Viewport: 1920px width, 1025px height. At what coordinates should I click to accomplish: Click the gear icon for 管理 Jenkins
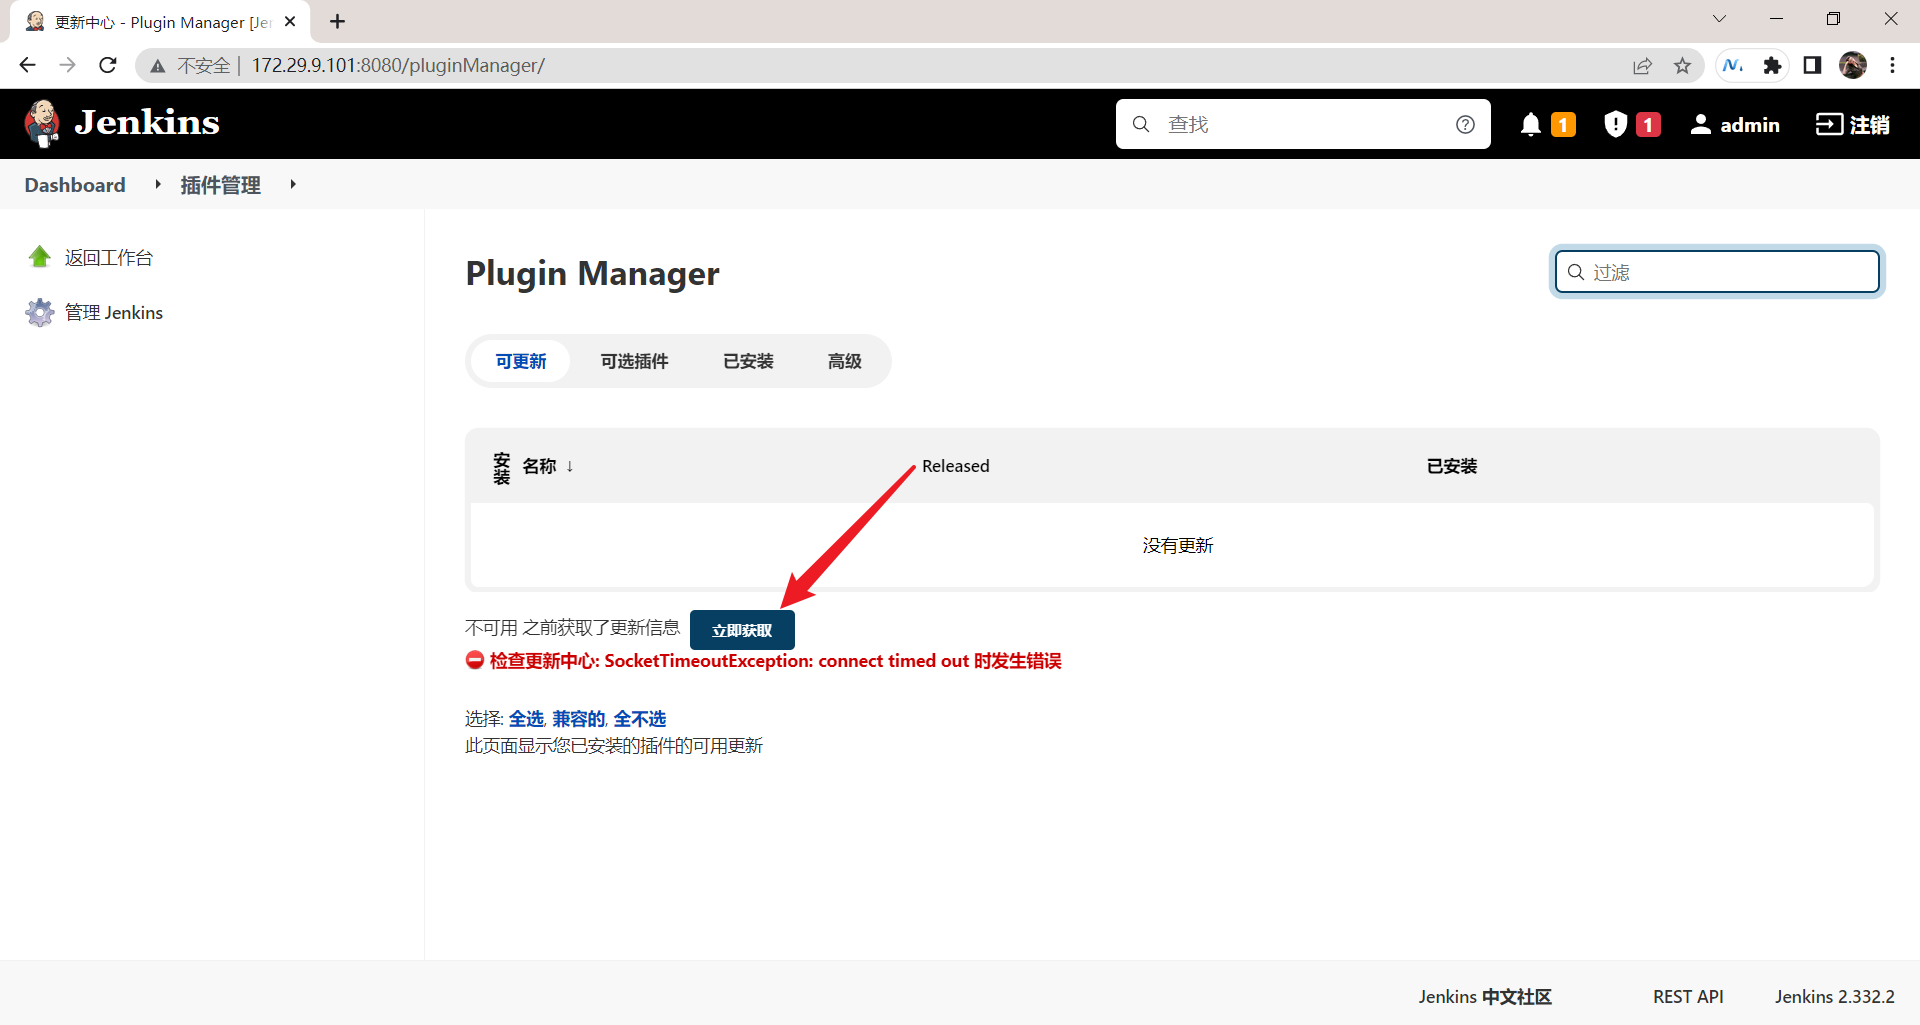click(40, 312)
